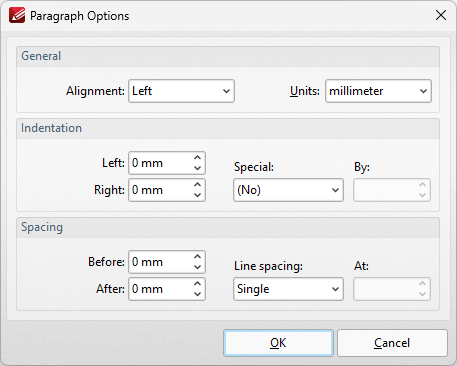Viewport: 457px width, 366px height.
Task: Click the disabled At field
Action: [392, 289]
